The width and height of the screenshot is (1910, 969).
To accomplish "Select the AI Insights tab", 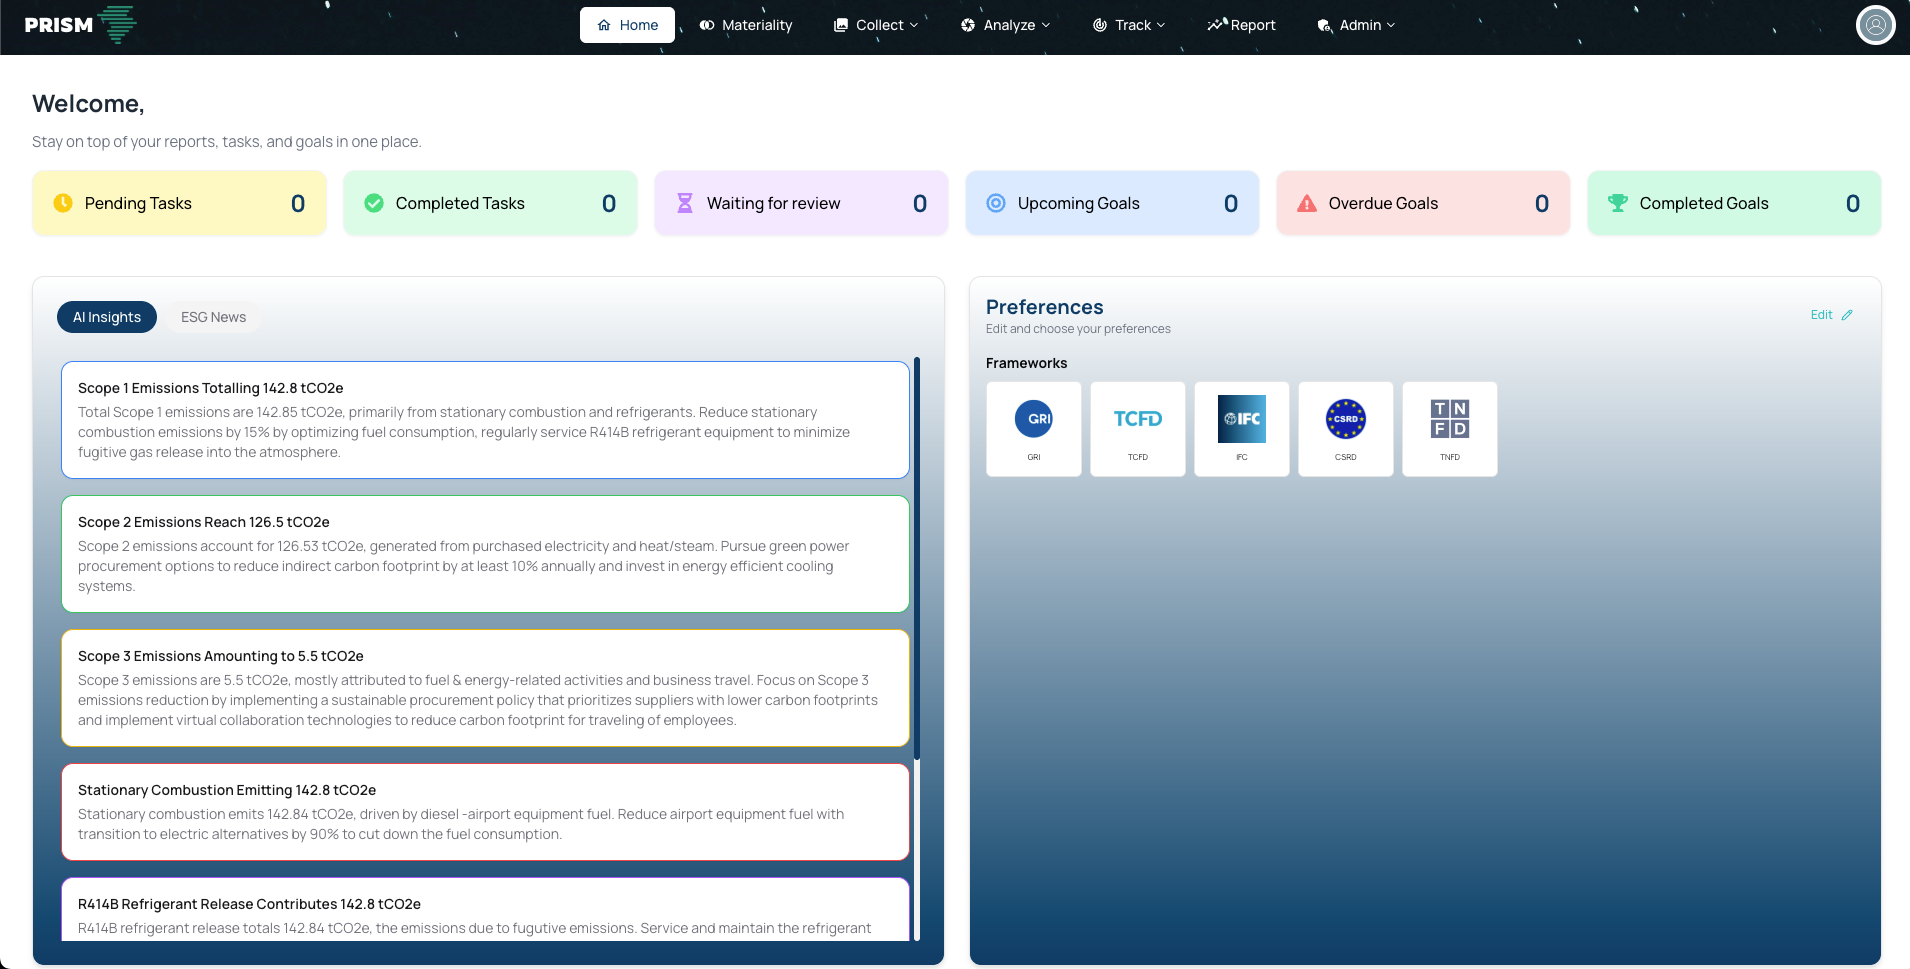I will coord(107,317).
